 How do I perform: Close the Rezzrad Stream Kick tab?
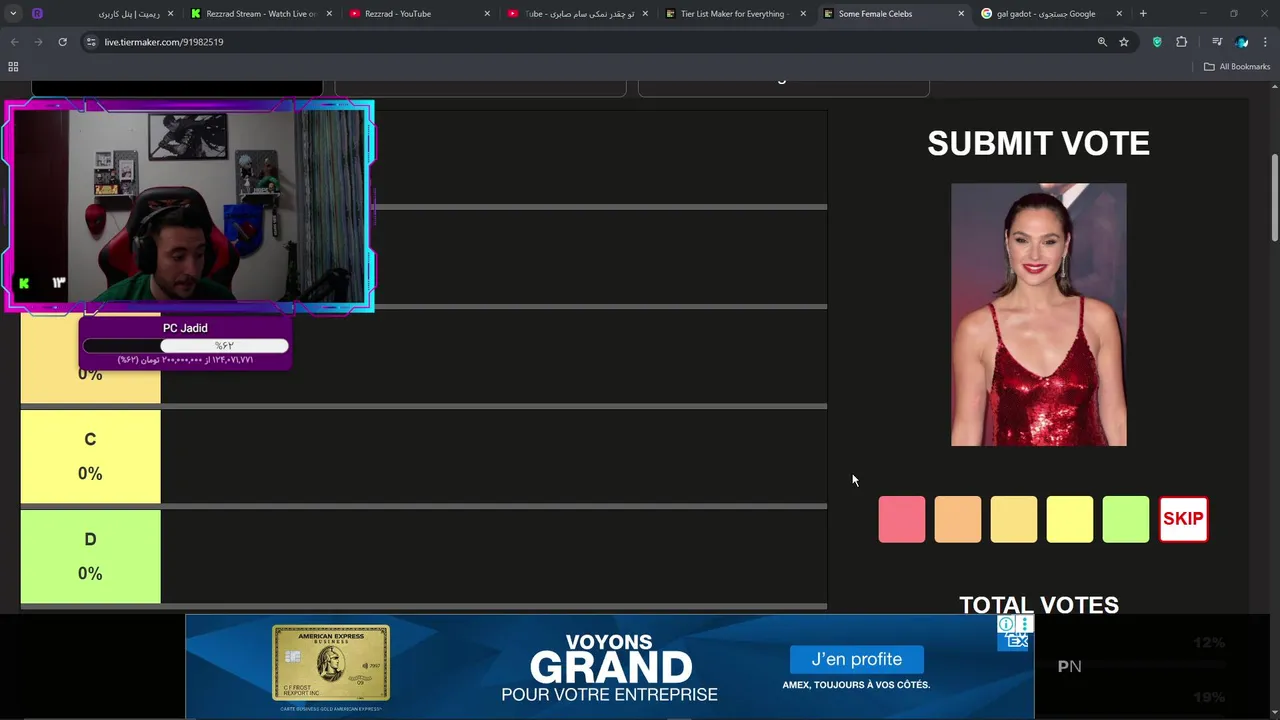point(329,14)
